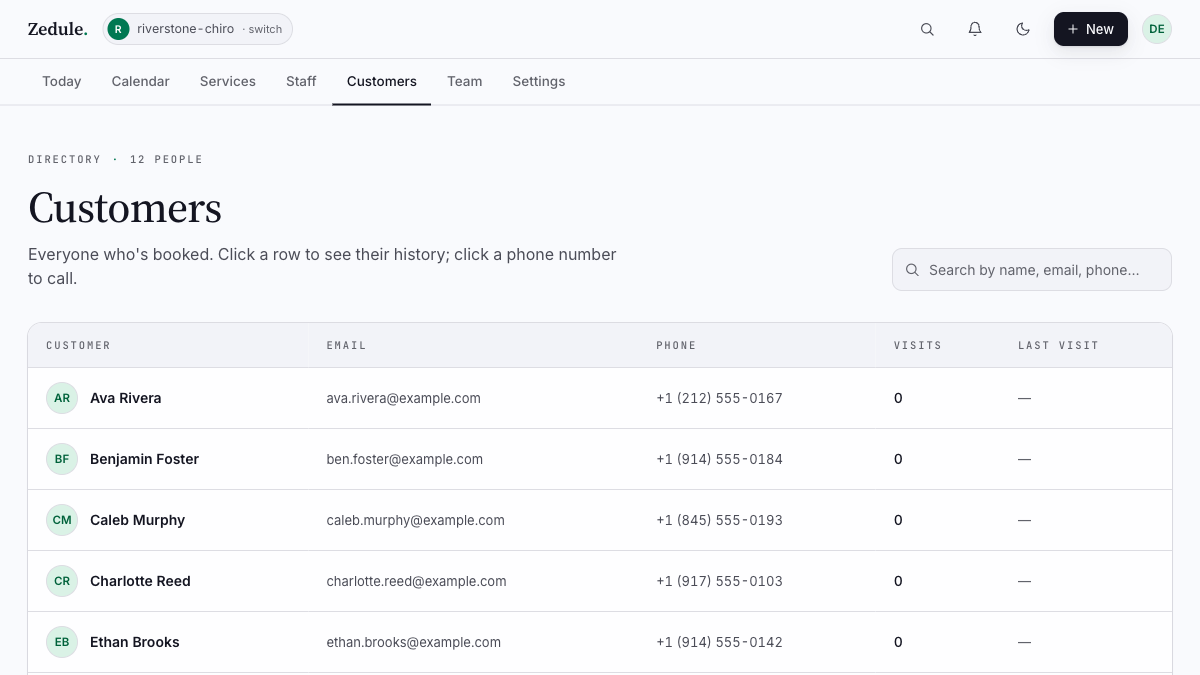Open Ava Rivera's customer row

[x=600, y=398]
